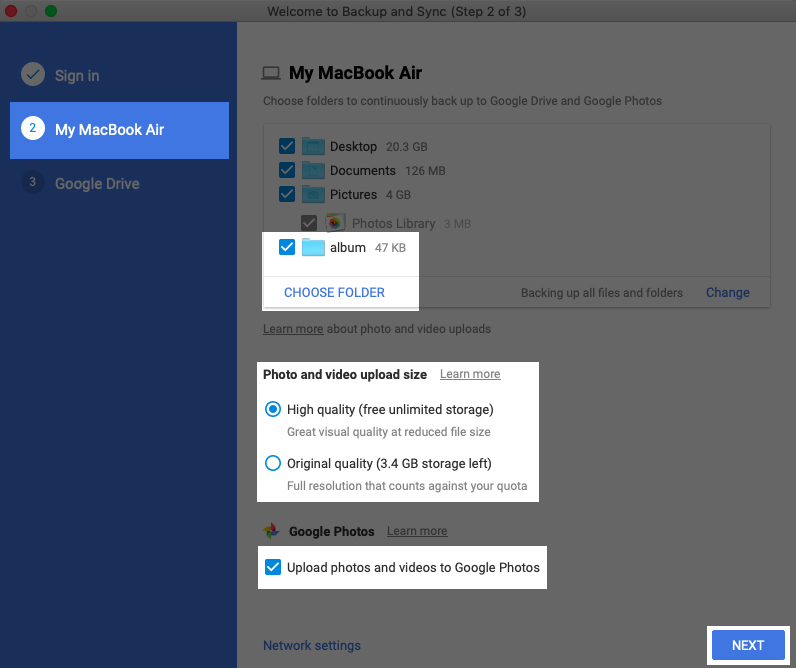Screen dimensions: 796x668
Task: Click the Change link for backup files
Action: pyautogui.click(x=727, y=292)
